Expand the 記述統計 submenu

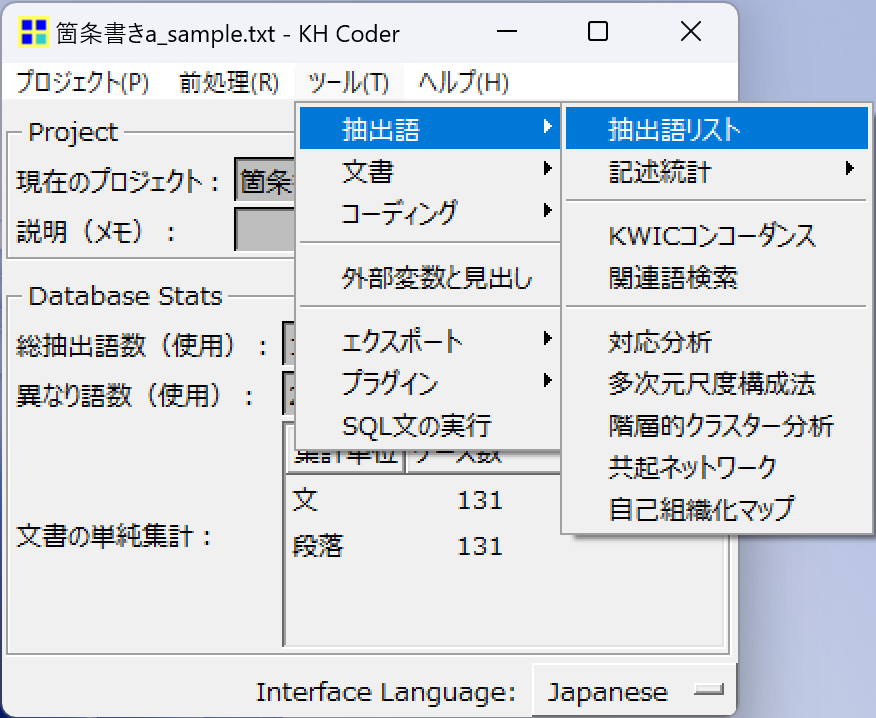[717, 171]
